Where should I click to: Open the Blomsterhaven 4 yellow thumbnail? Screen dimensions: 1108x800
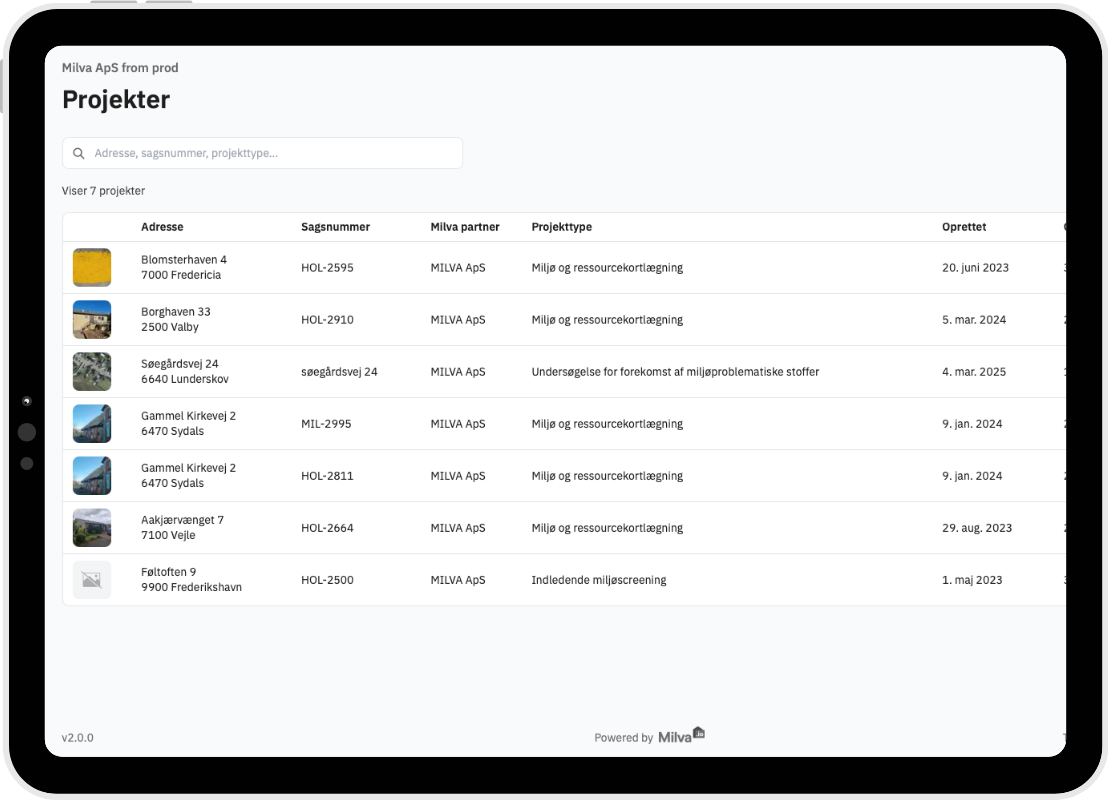point(92,268)
